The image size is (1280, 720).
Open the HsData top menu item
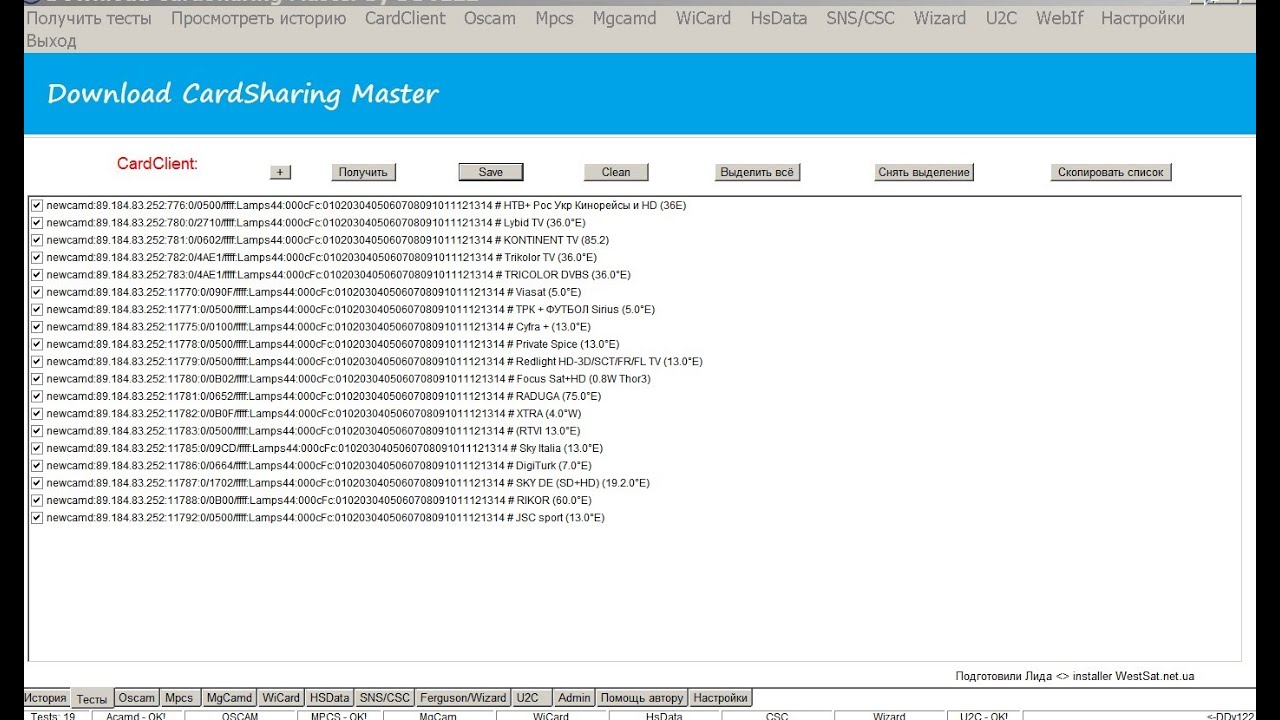[x=778, y=18]
